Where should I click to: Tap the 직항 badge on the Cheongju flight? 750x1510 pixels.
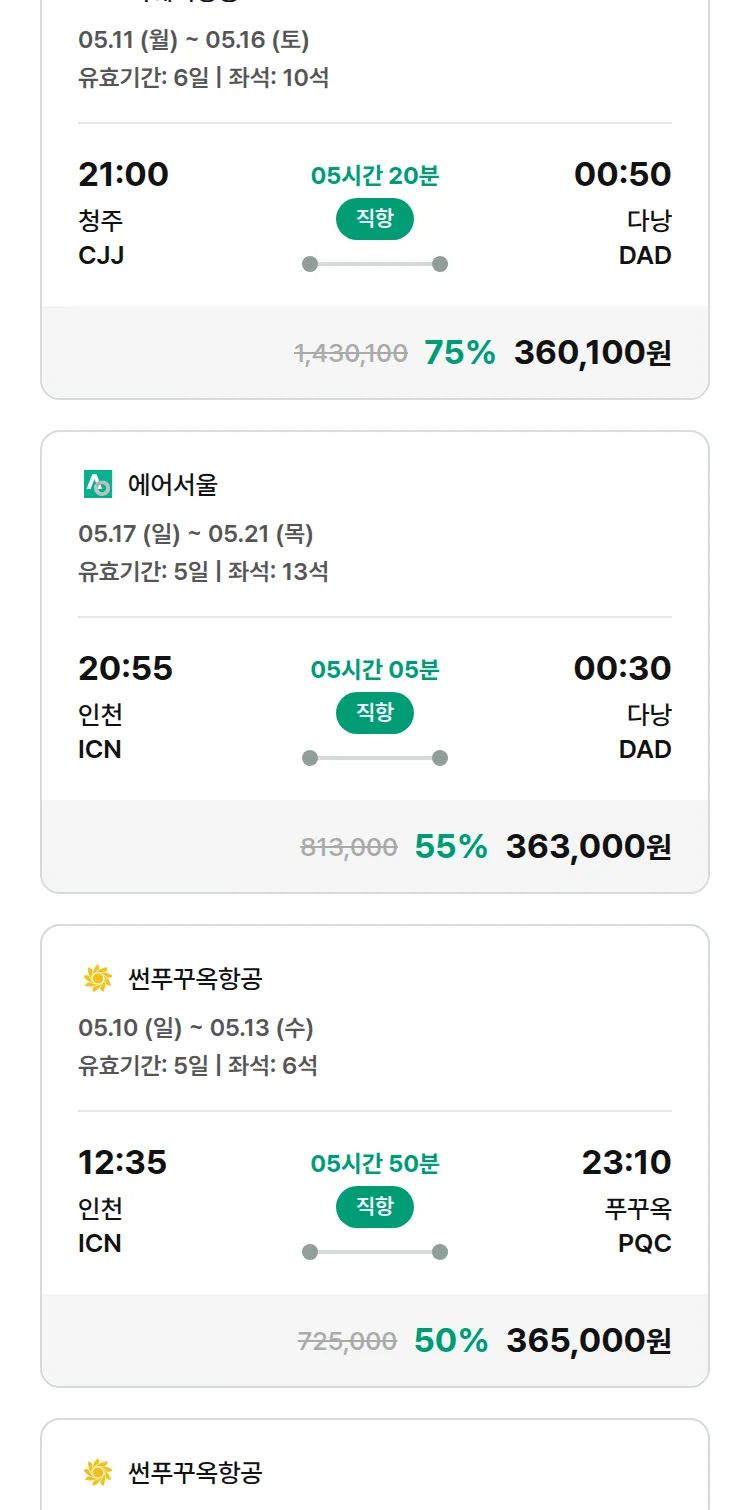tap(375, 219)
